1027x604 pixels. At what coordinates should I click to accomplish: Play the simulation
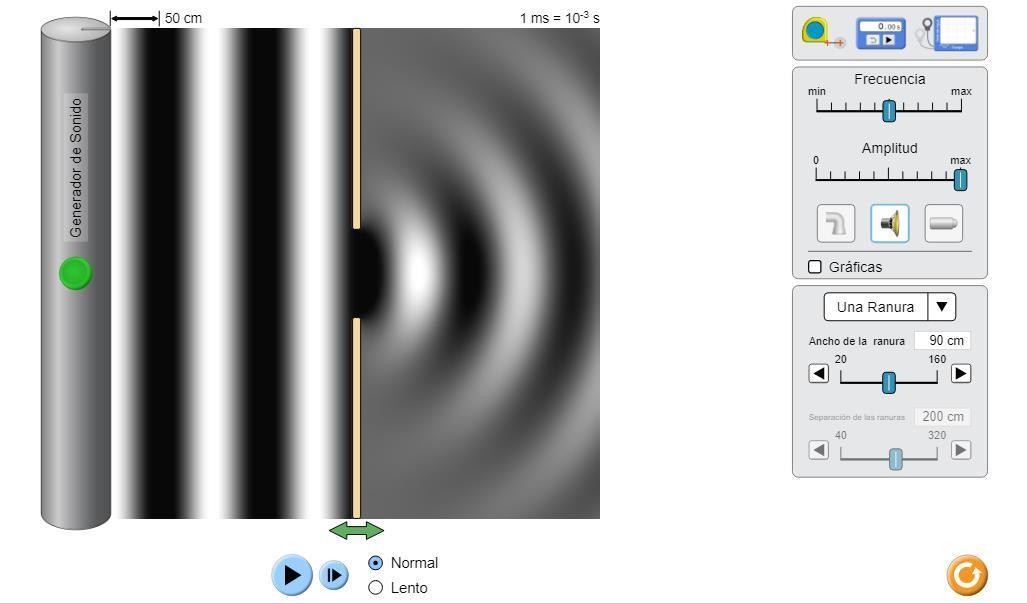coord(291,575)
